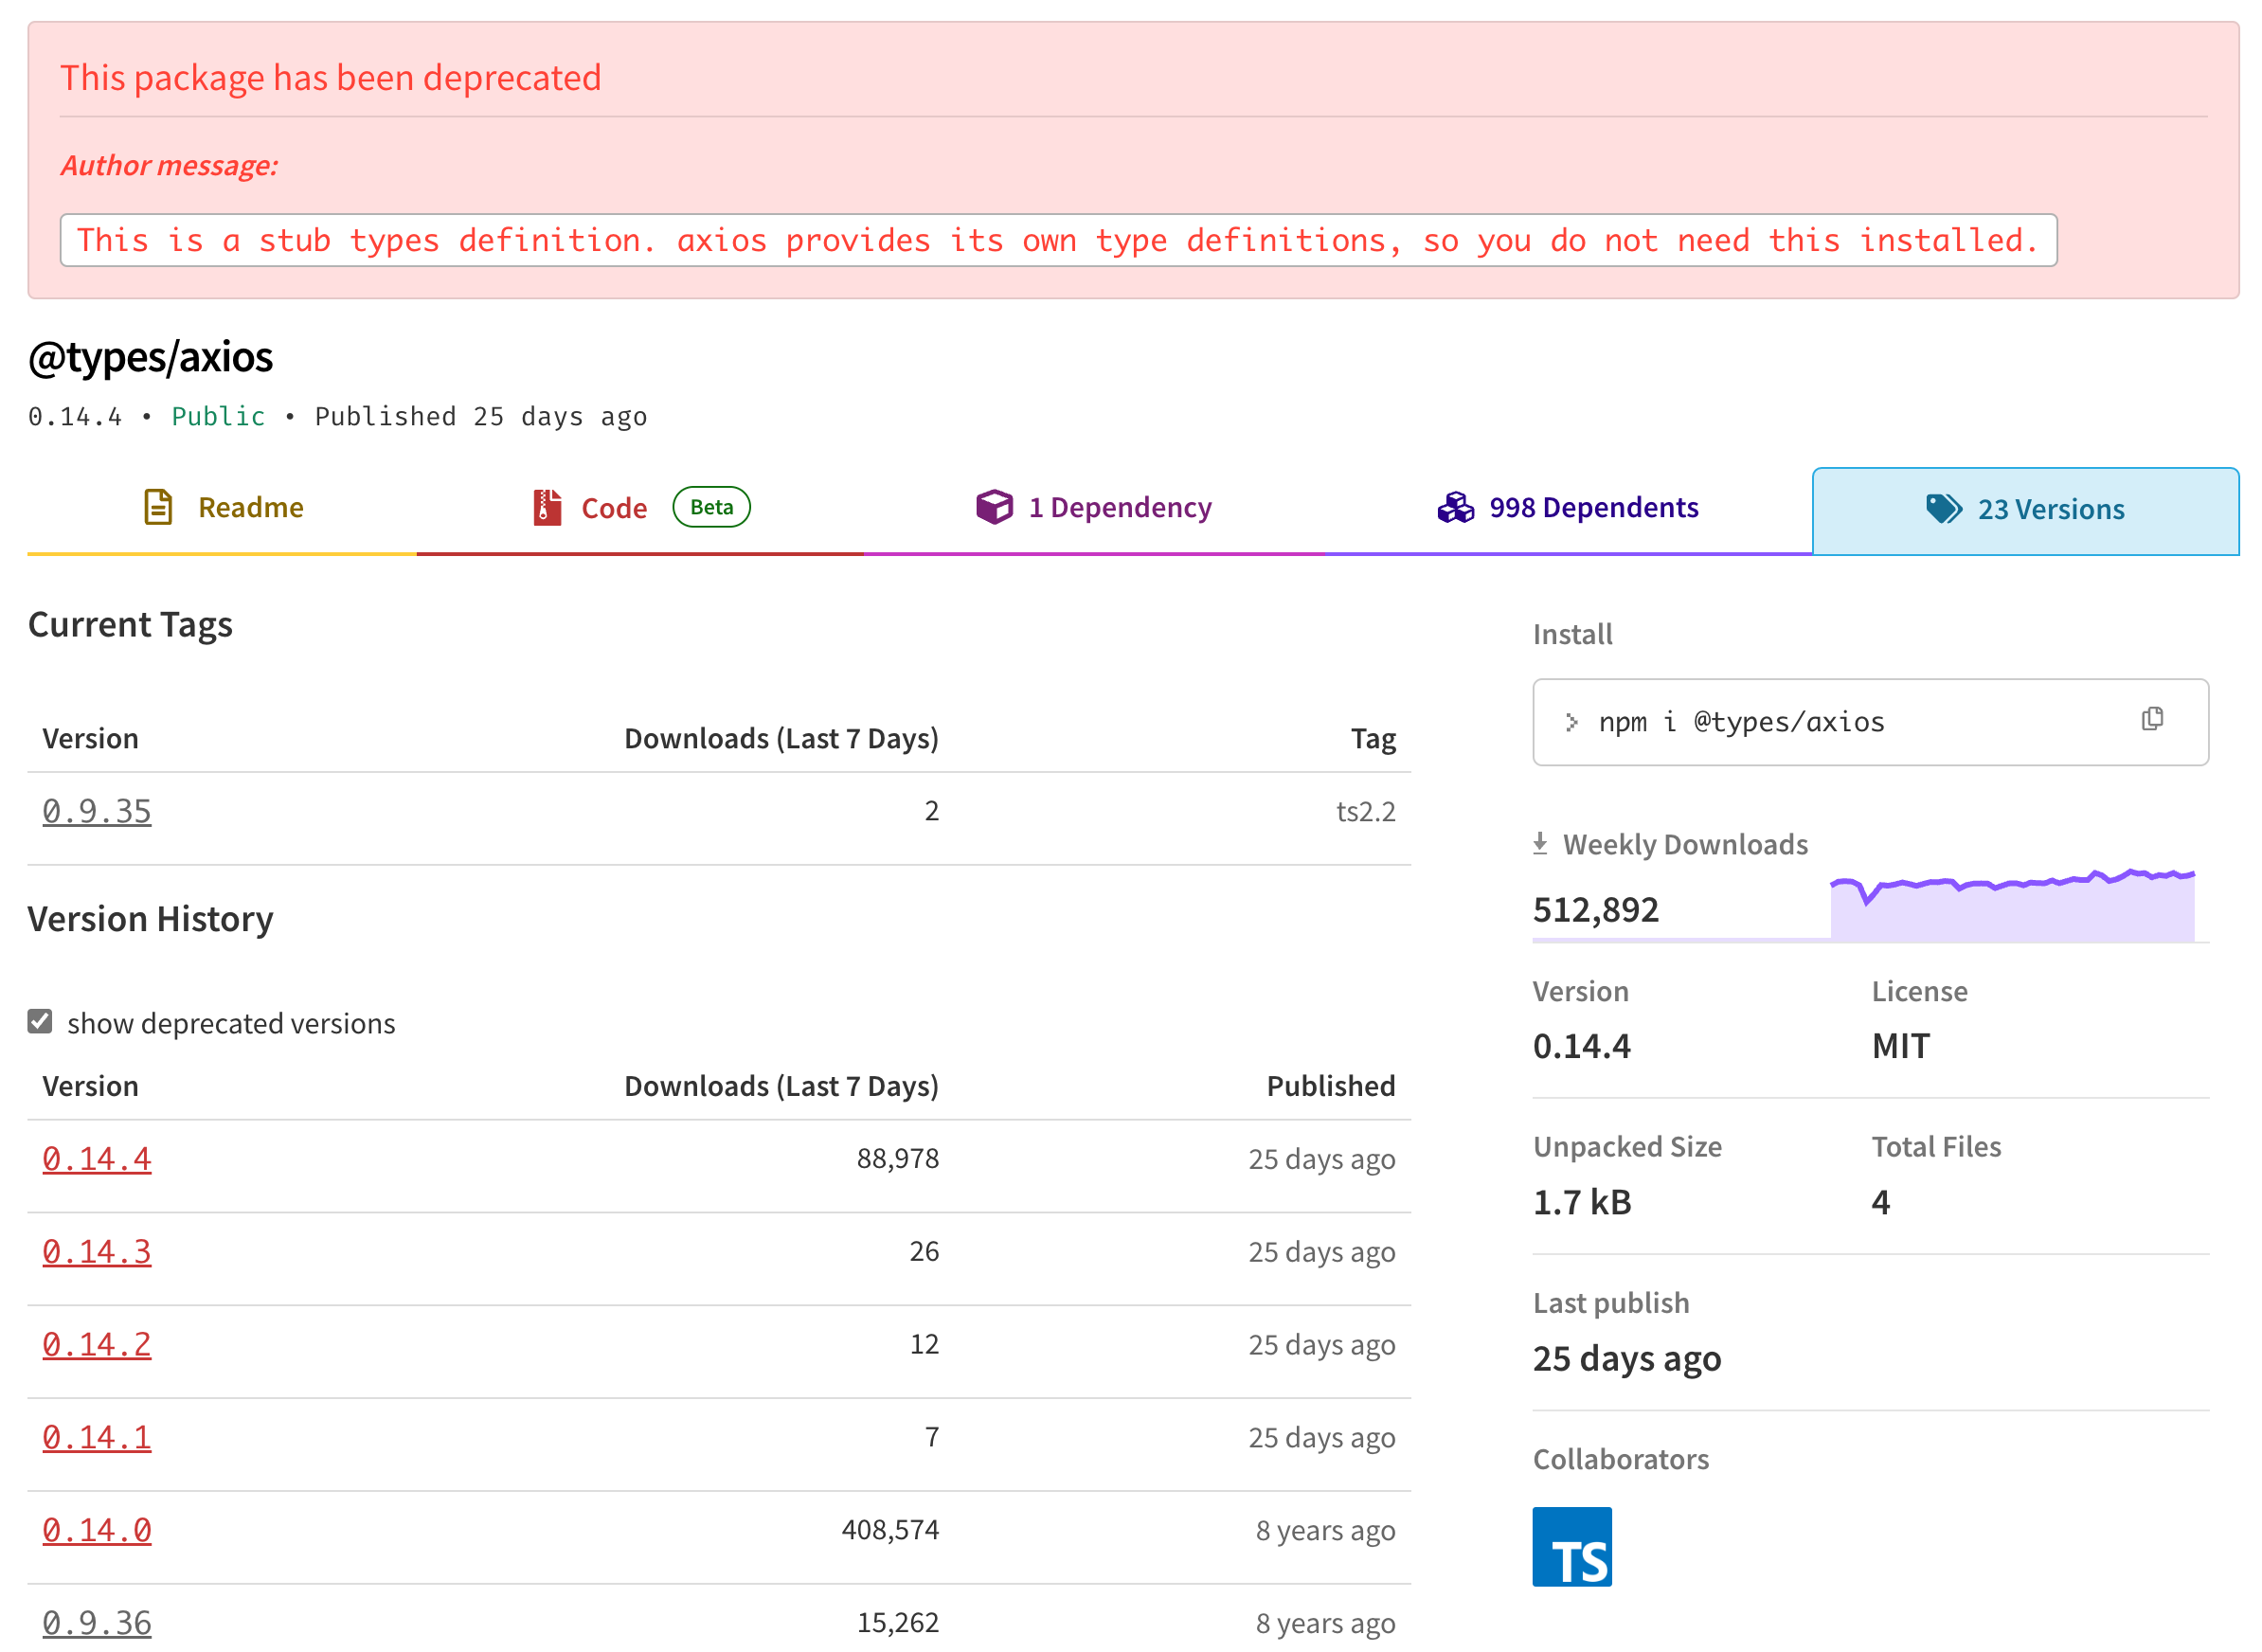Click the Readme document icon
2262x1652 pixels.
pos(158,507)
